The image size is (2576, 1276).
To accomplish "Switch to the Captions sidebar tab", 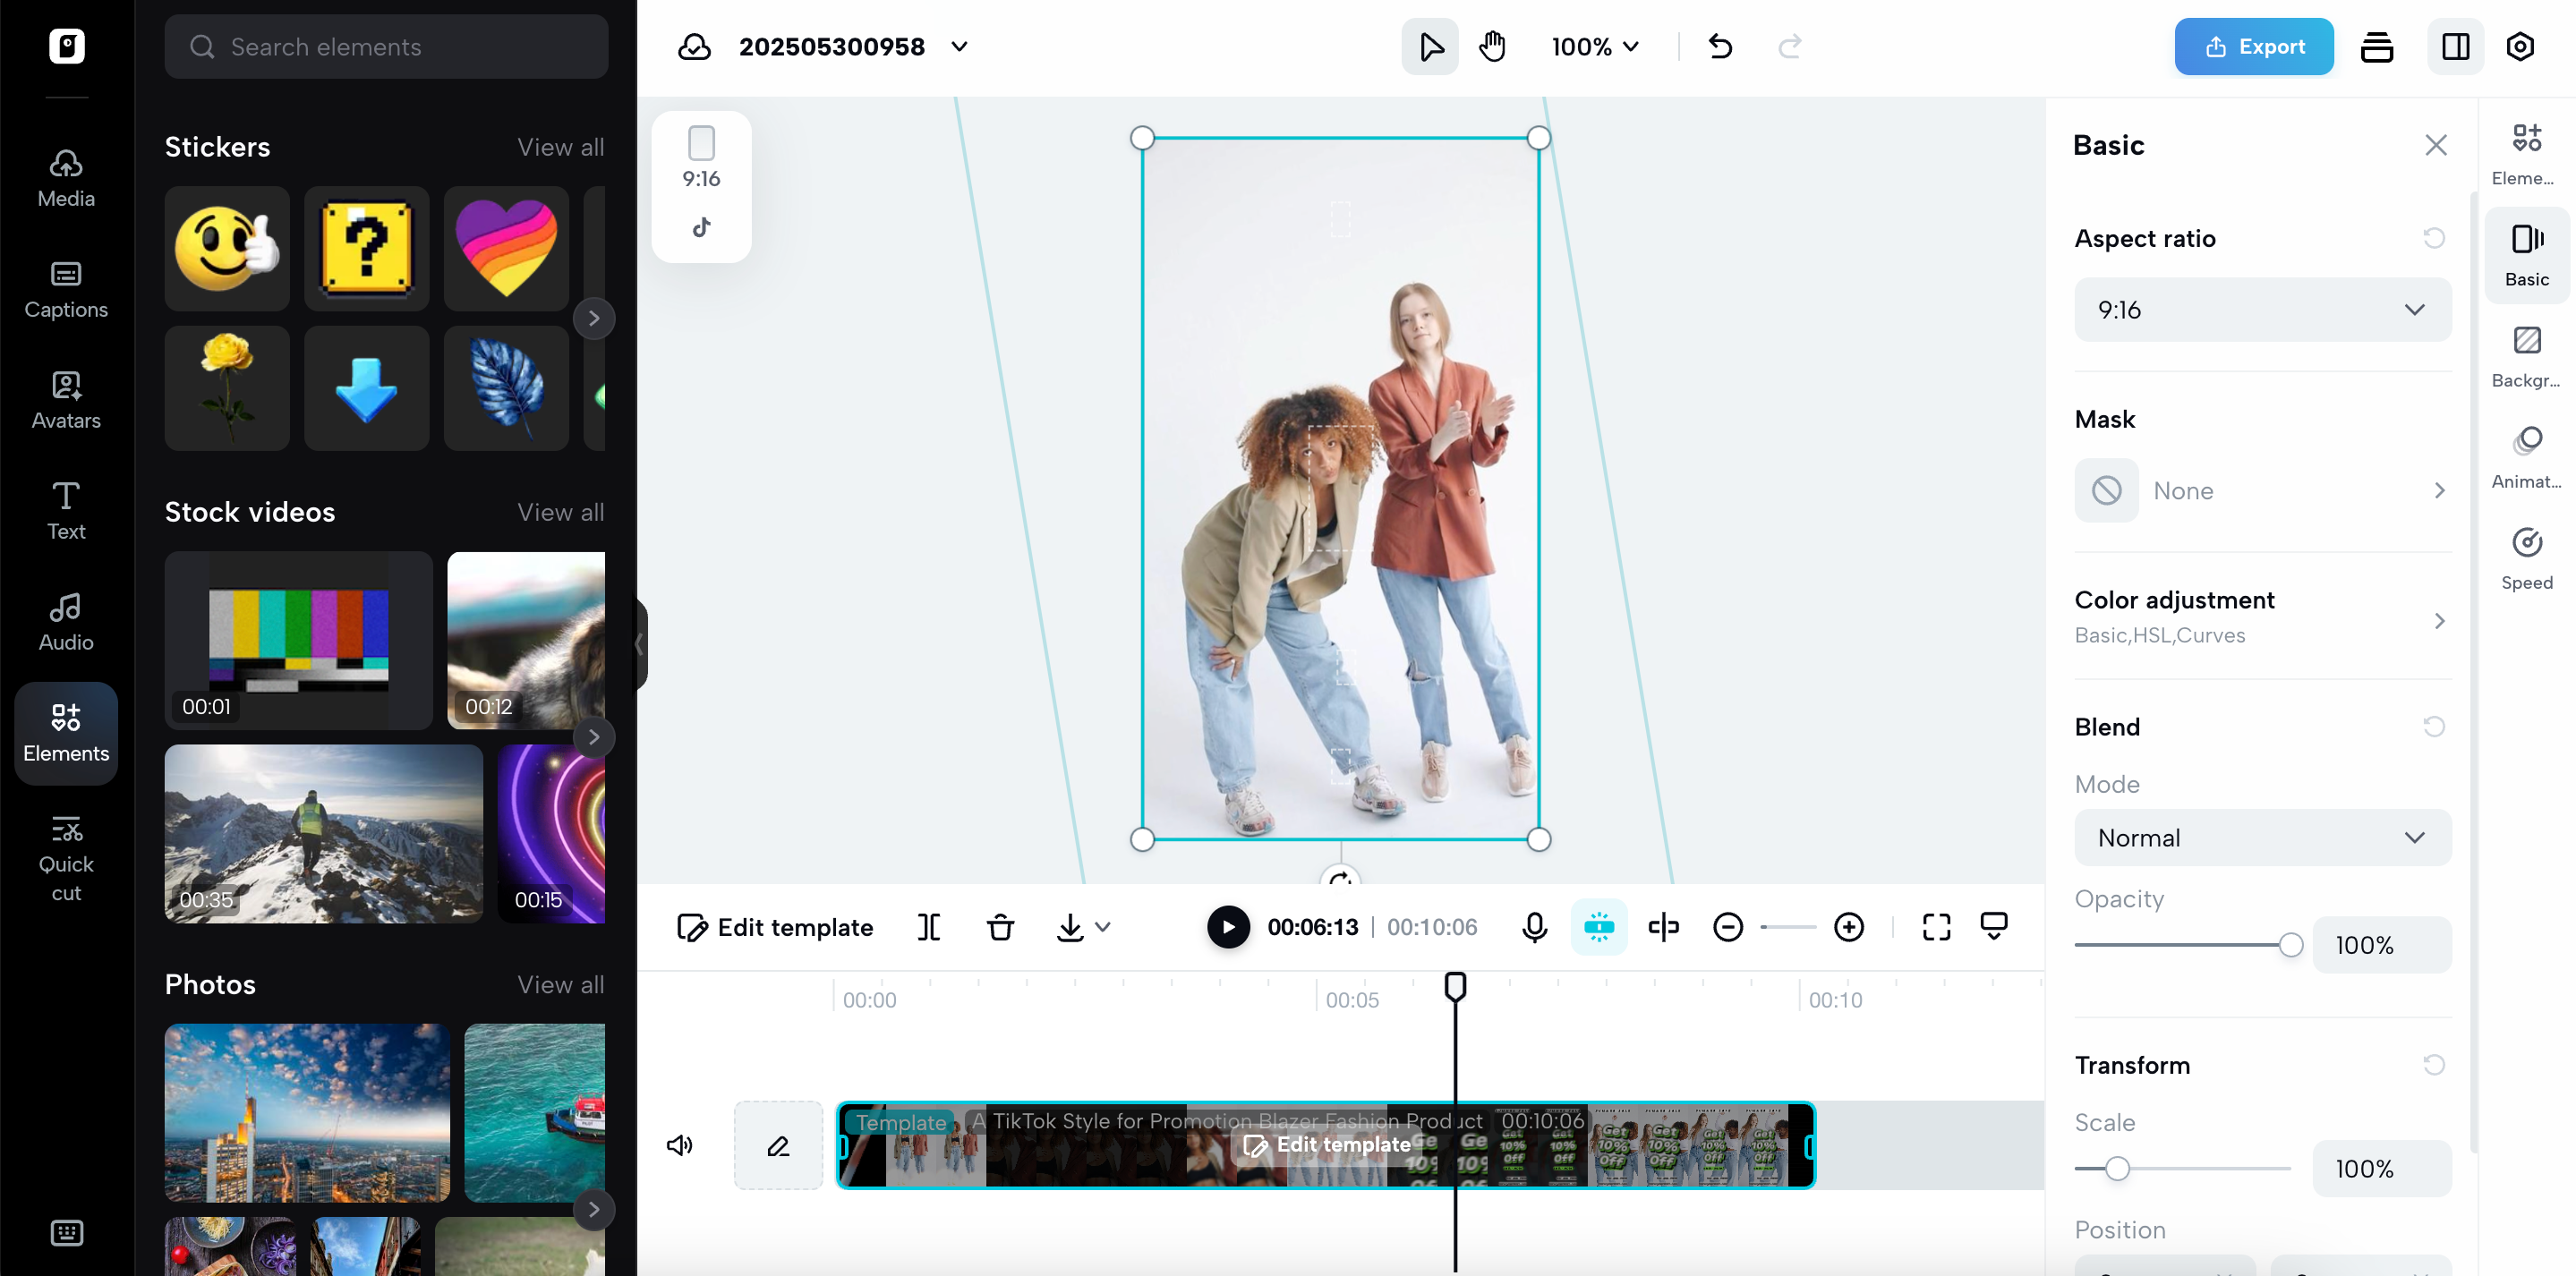I will [66, 289].
